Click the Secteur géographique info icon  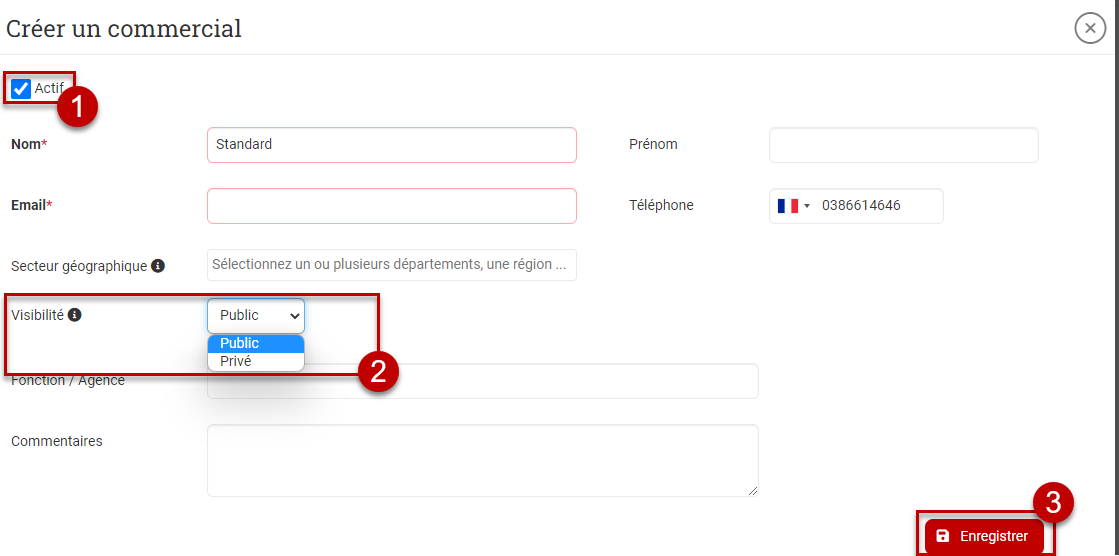coord(158,266)
